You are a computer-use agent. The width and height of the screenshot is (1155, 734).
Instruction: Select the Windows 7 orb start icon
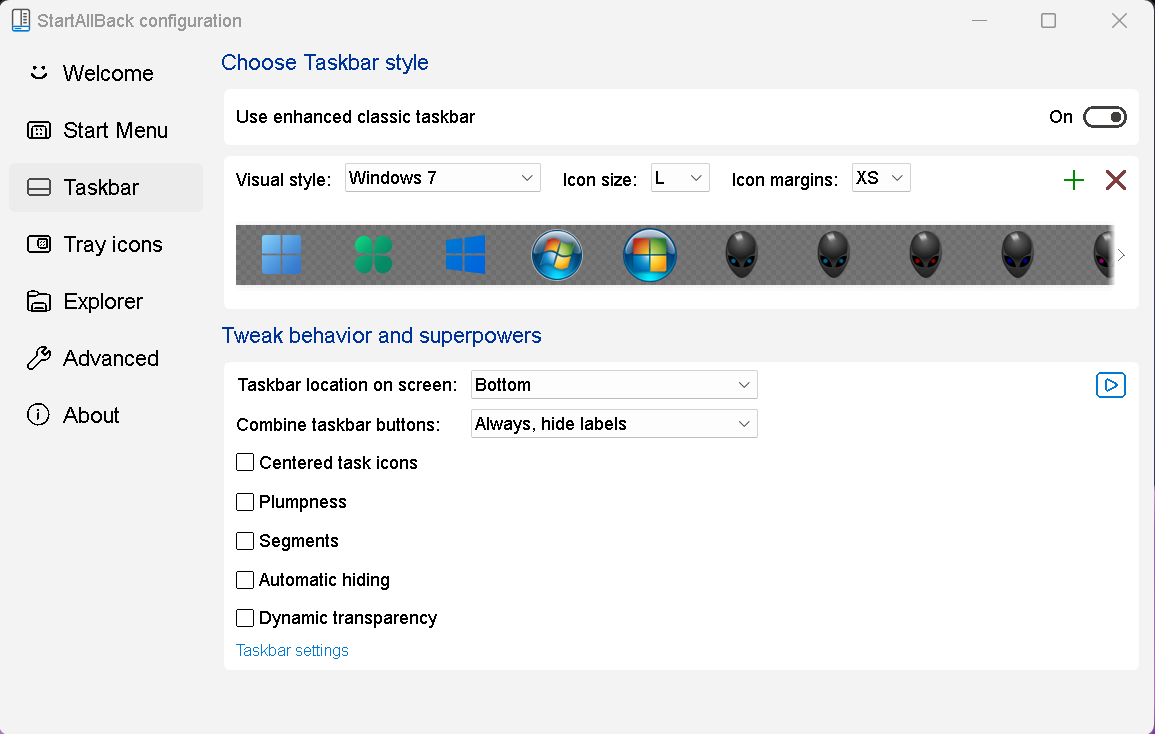point(557,255)
